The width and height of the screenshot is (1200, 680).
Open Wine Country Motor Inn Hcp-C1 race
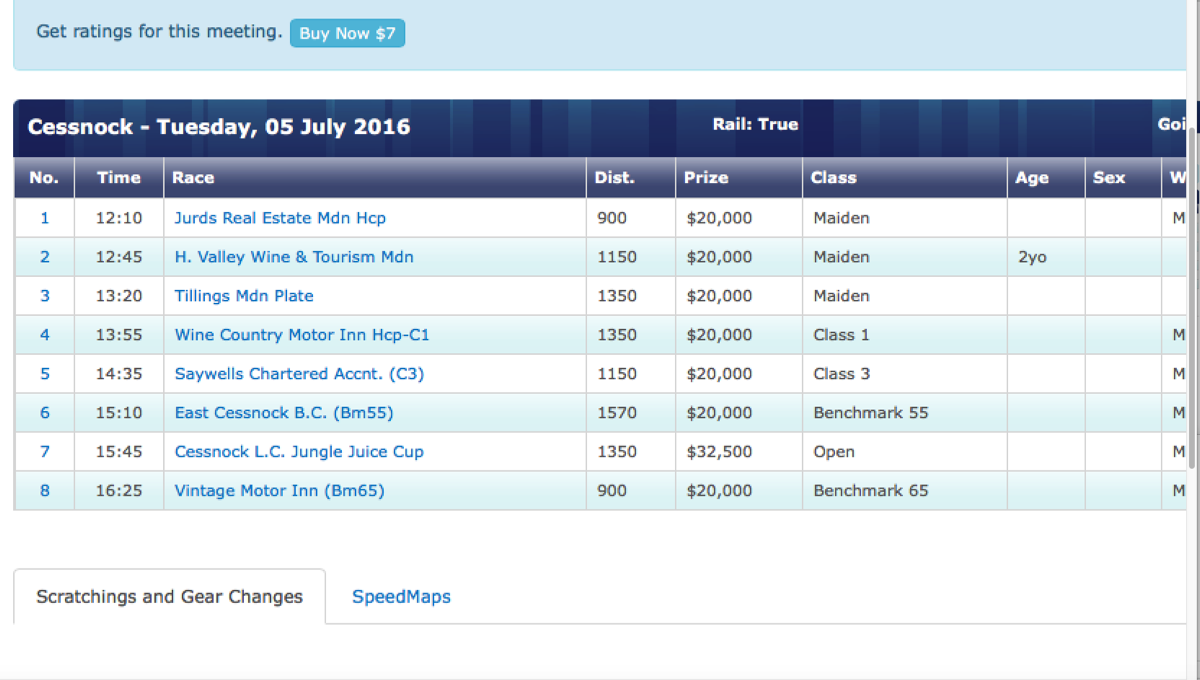pos(302,335)
